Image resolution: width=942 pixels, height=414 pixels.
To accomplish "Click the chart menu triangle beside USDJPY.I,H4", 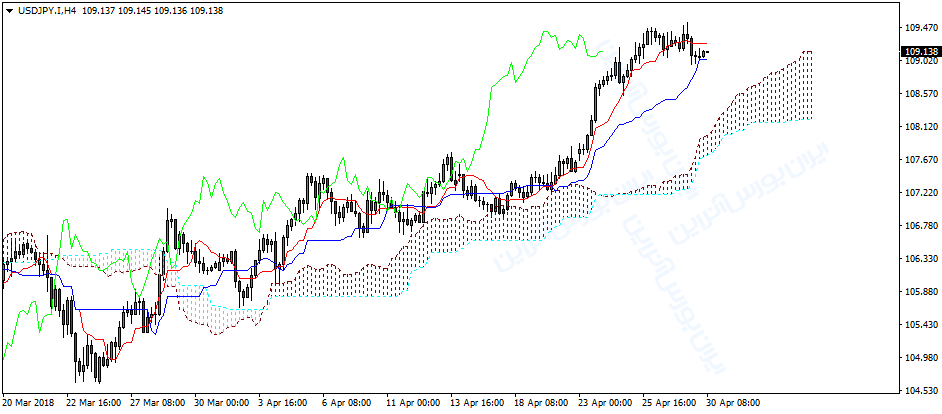I will point(8,11).
